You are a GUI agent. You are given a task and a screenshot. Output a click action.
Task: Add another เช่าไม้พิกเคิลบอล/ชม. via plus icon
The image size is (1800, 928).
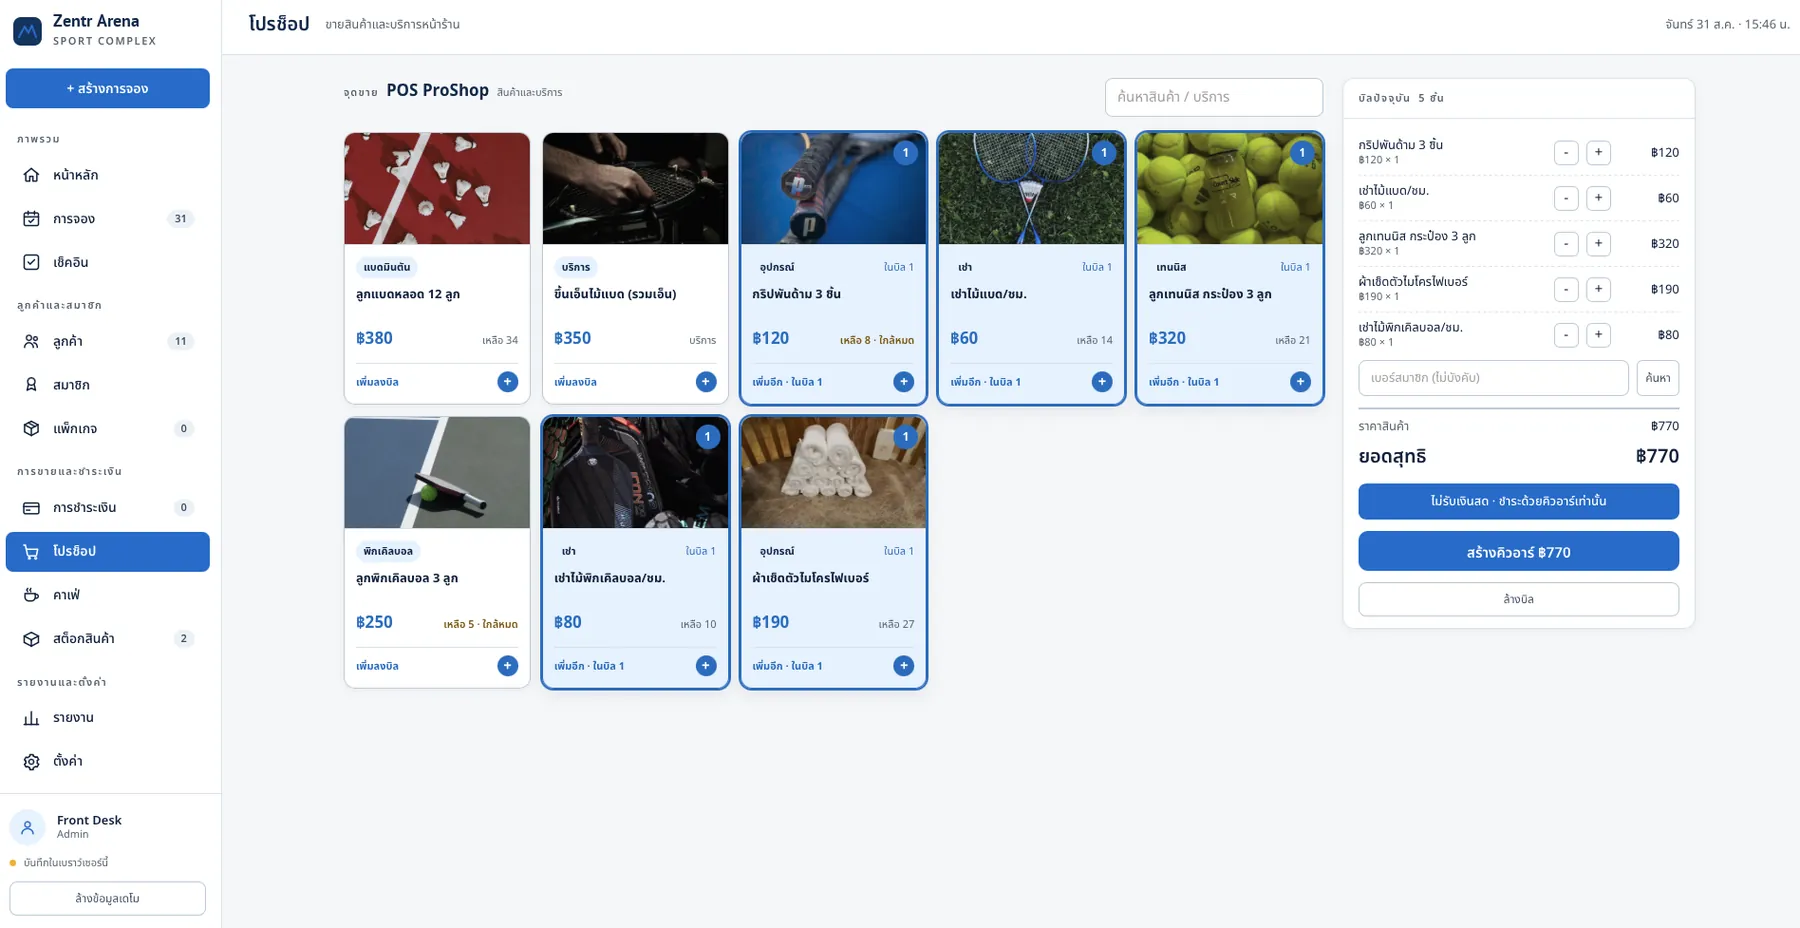click(x=706, y=666)
